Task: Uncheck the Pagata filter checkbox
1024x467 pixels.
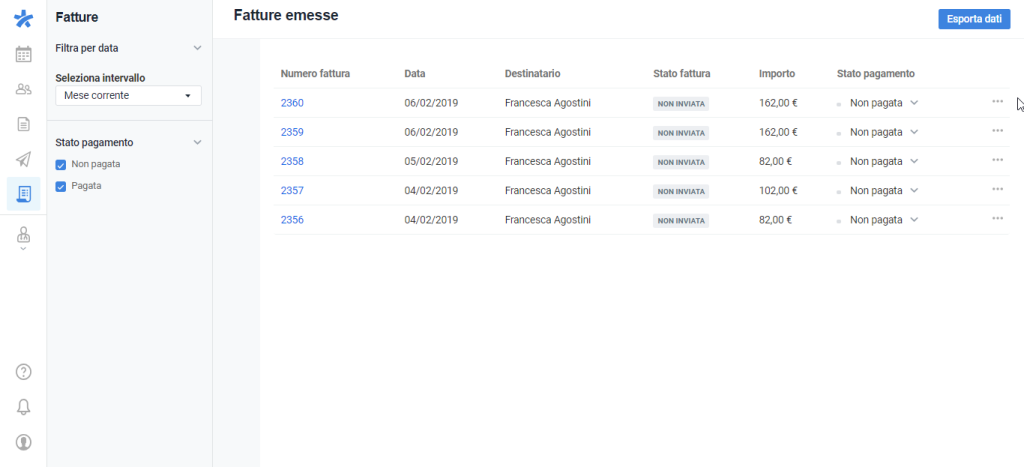Action: (x=61, y=186)
